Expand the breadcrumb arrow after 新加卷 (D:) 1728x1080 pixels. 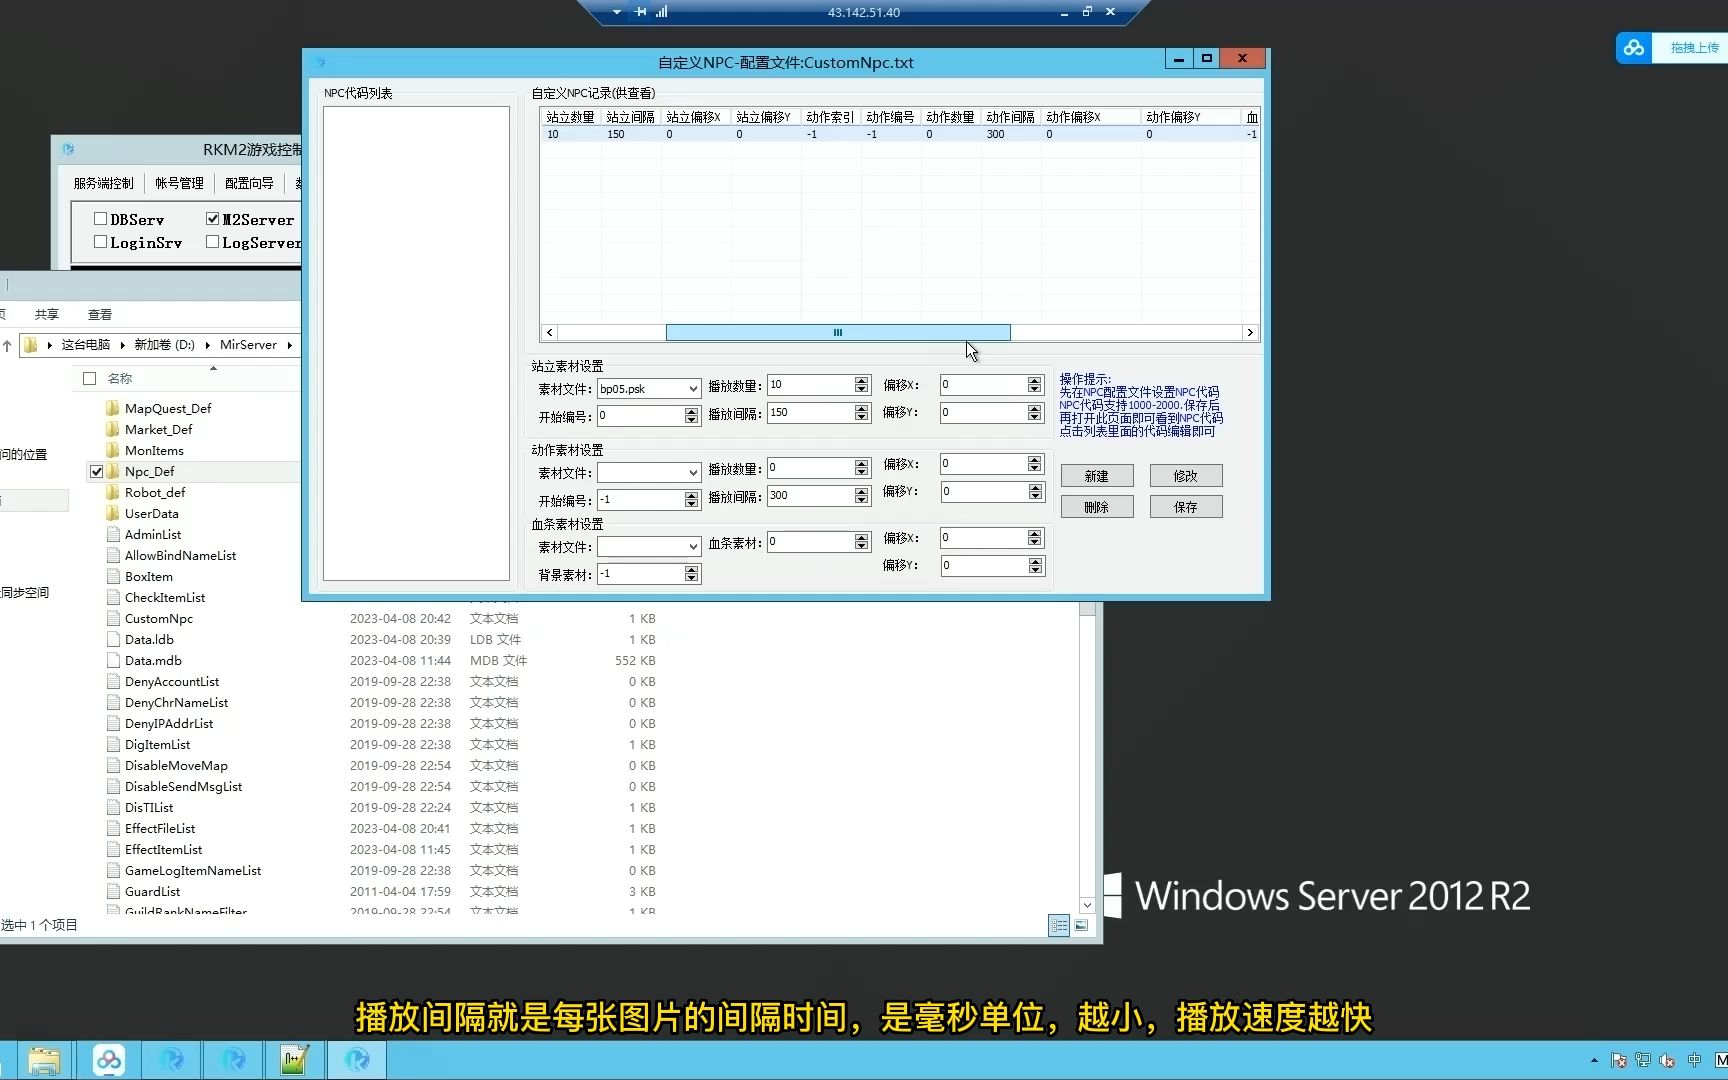click(208, 345)
